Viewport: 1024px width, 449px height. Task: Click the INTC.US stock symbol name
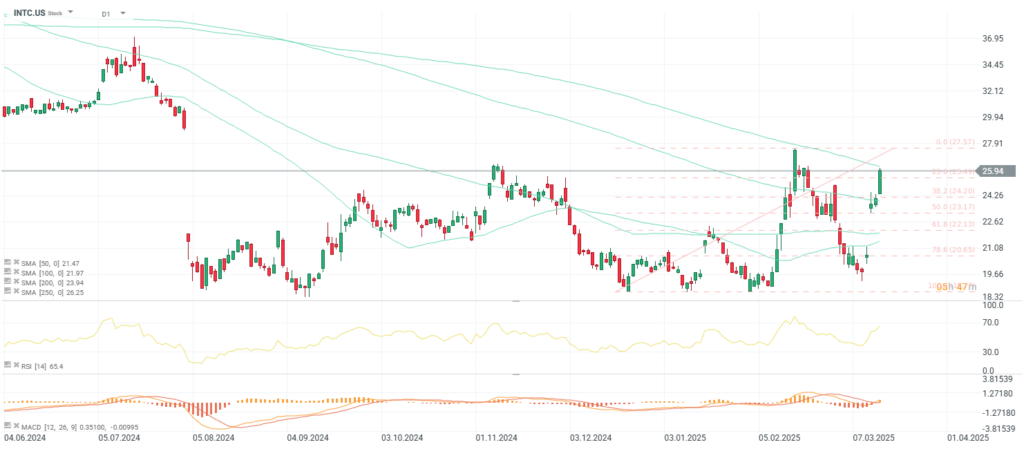coord(27,14)
